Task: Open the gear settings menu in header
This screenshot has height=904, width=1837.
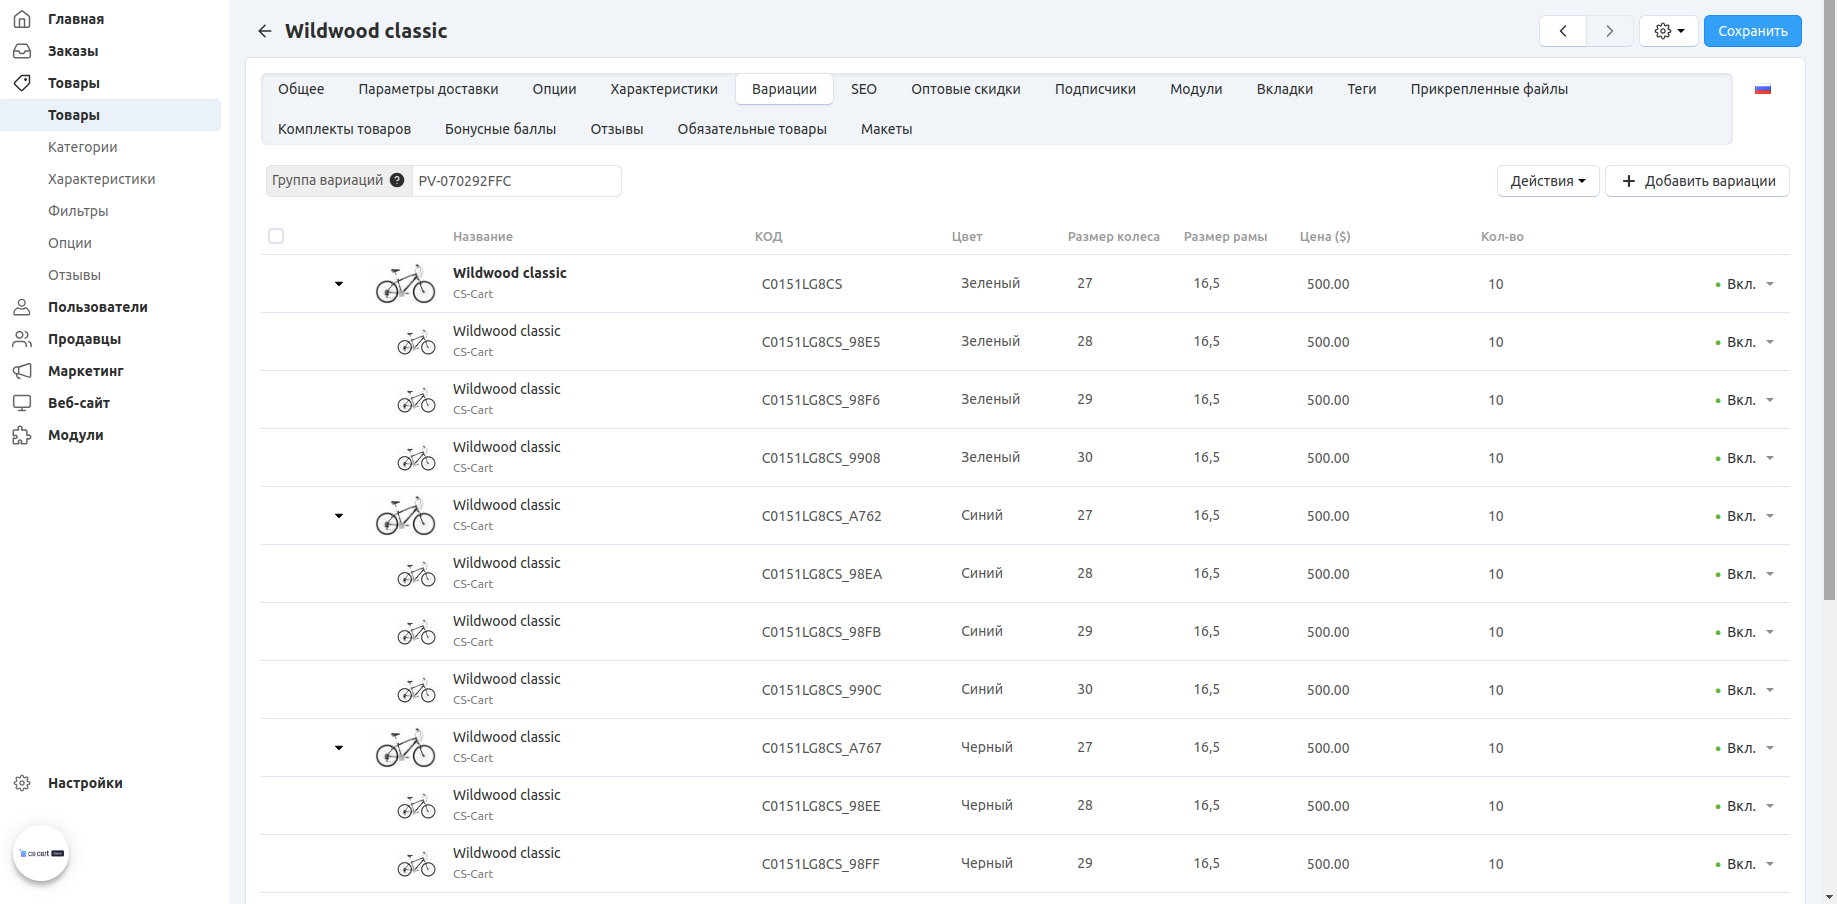Action: point(1668,31)
